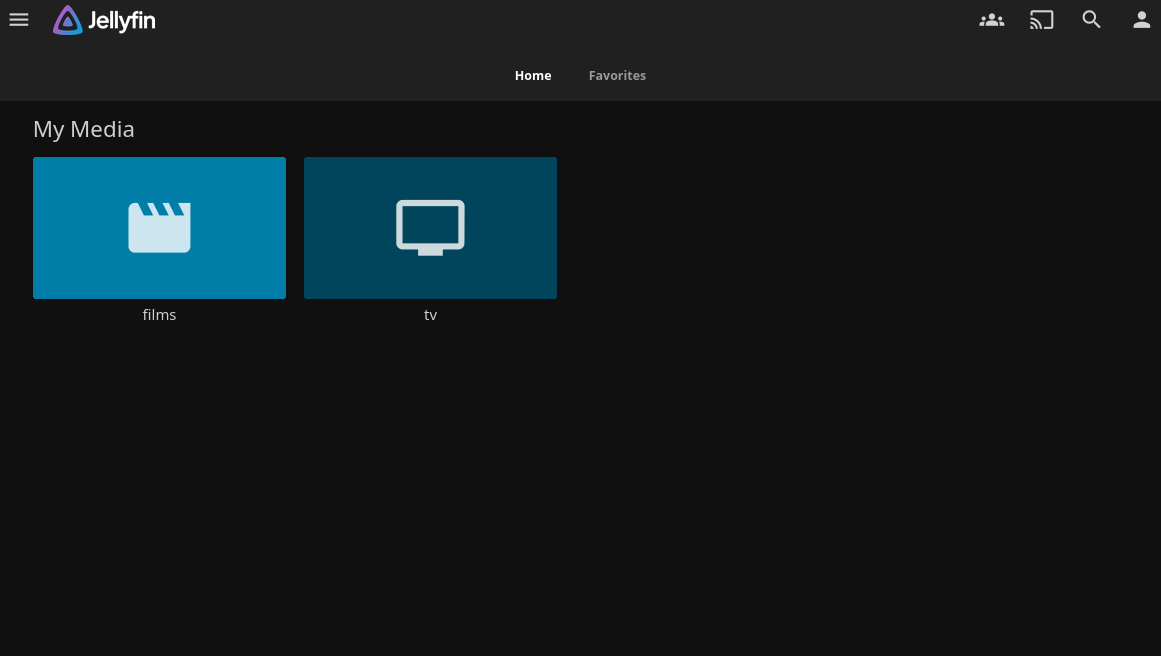Click the "films" text label
This screenshot has height=656, width=1161.
click(x=159, y=315)
